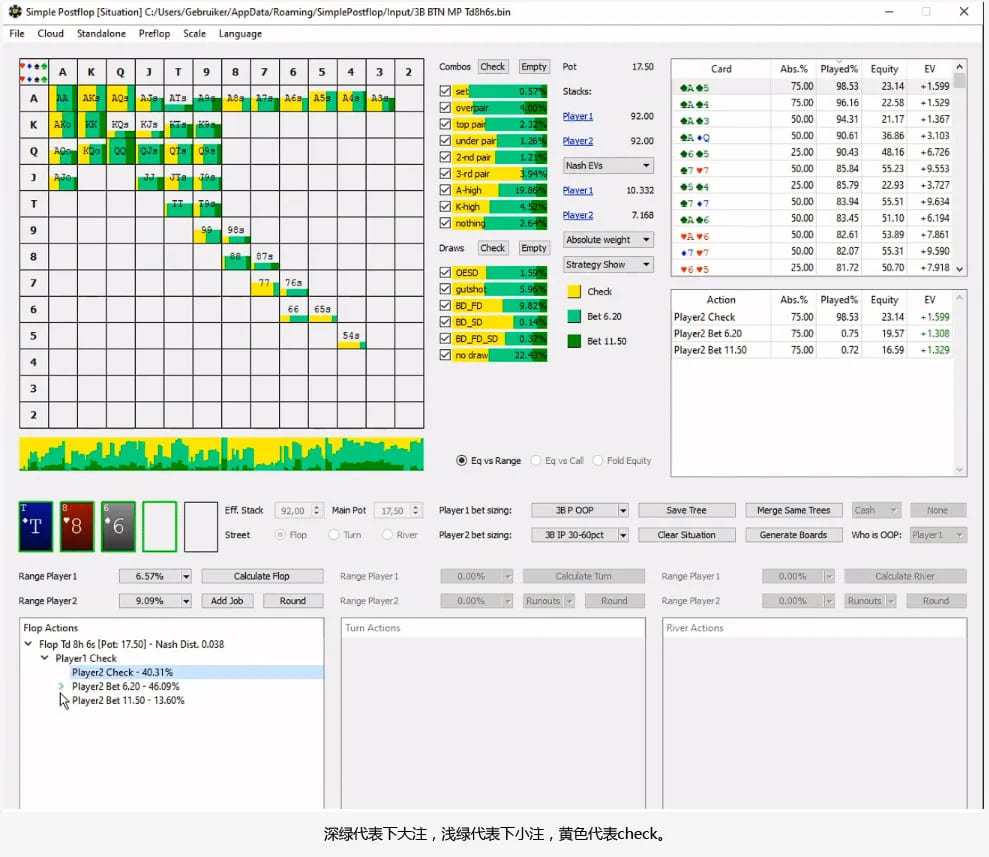Screen dimensions: 989x857
Task: Uncheck the 'no draw' checkbox
Action: coord(444,353)
